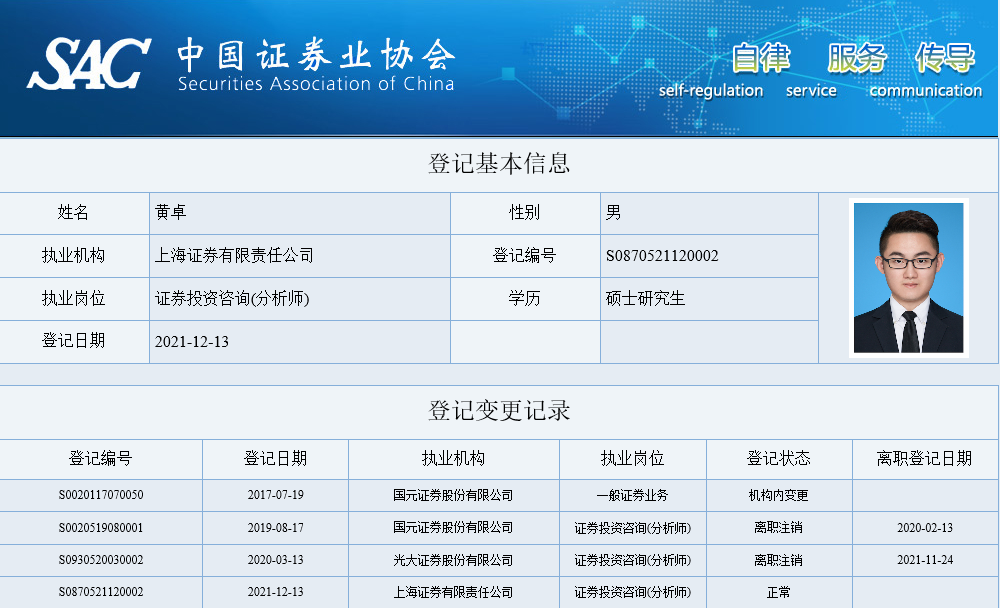Click the 姓名 label cell

point(74,213)
